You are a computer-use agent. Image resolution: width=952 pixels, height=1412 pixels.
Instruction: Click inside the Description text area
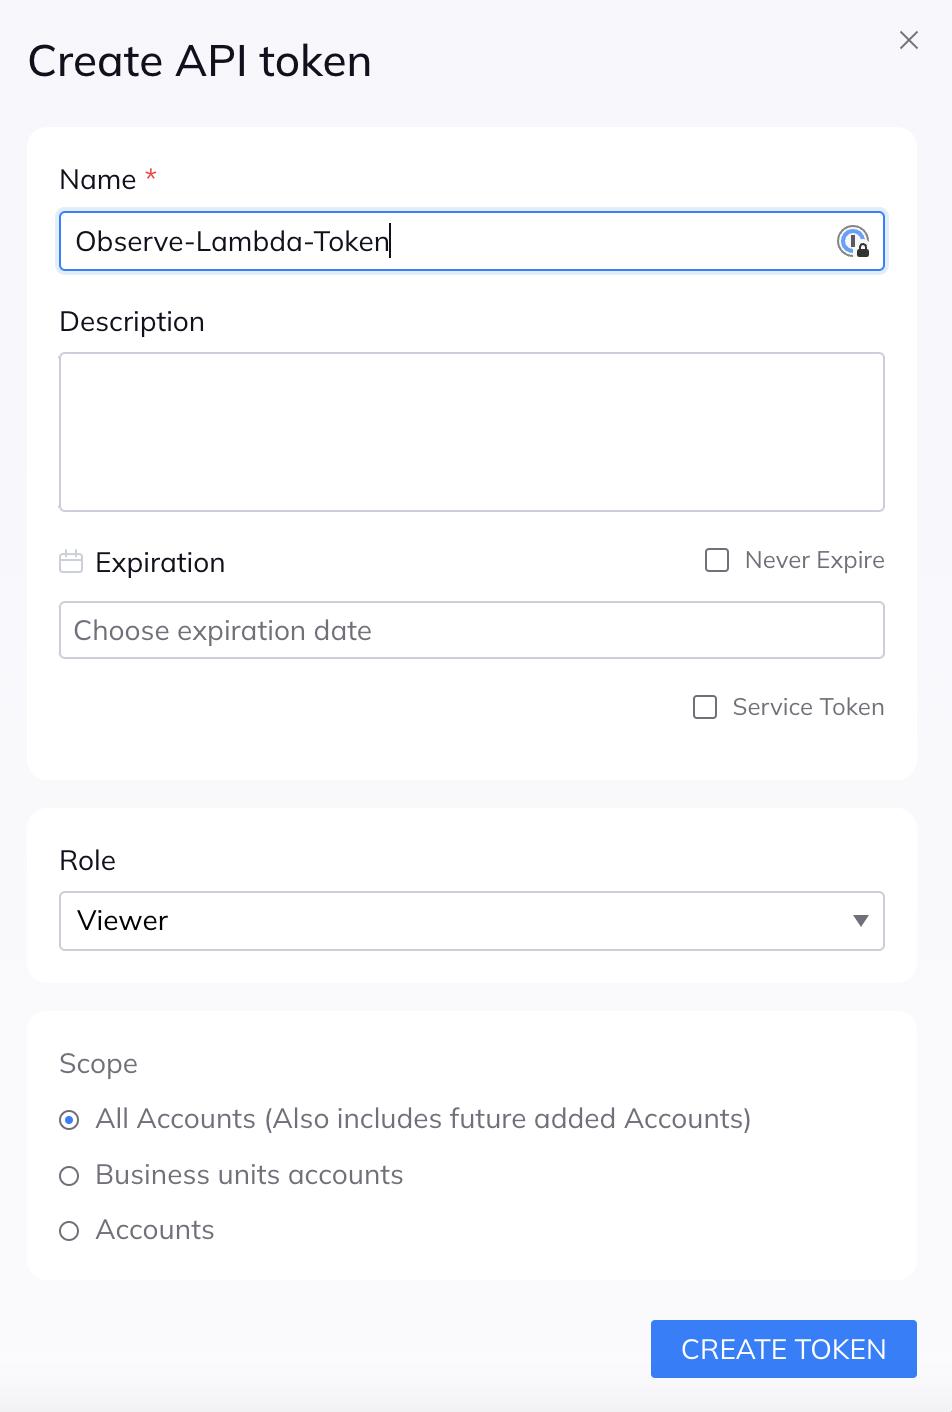(x=472, y=432)
